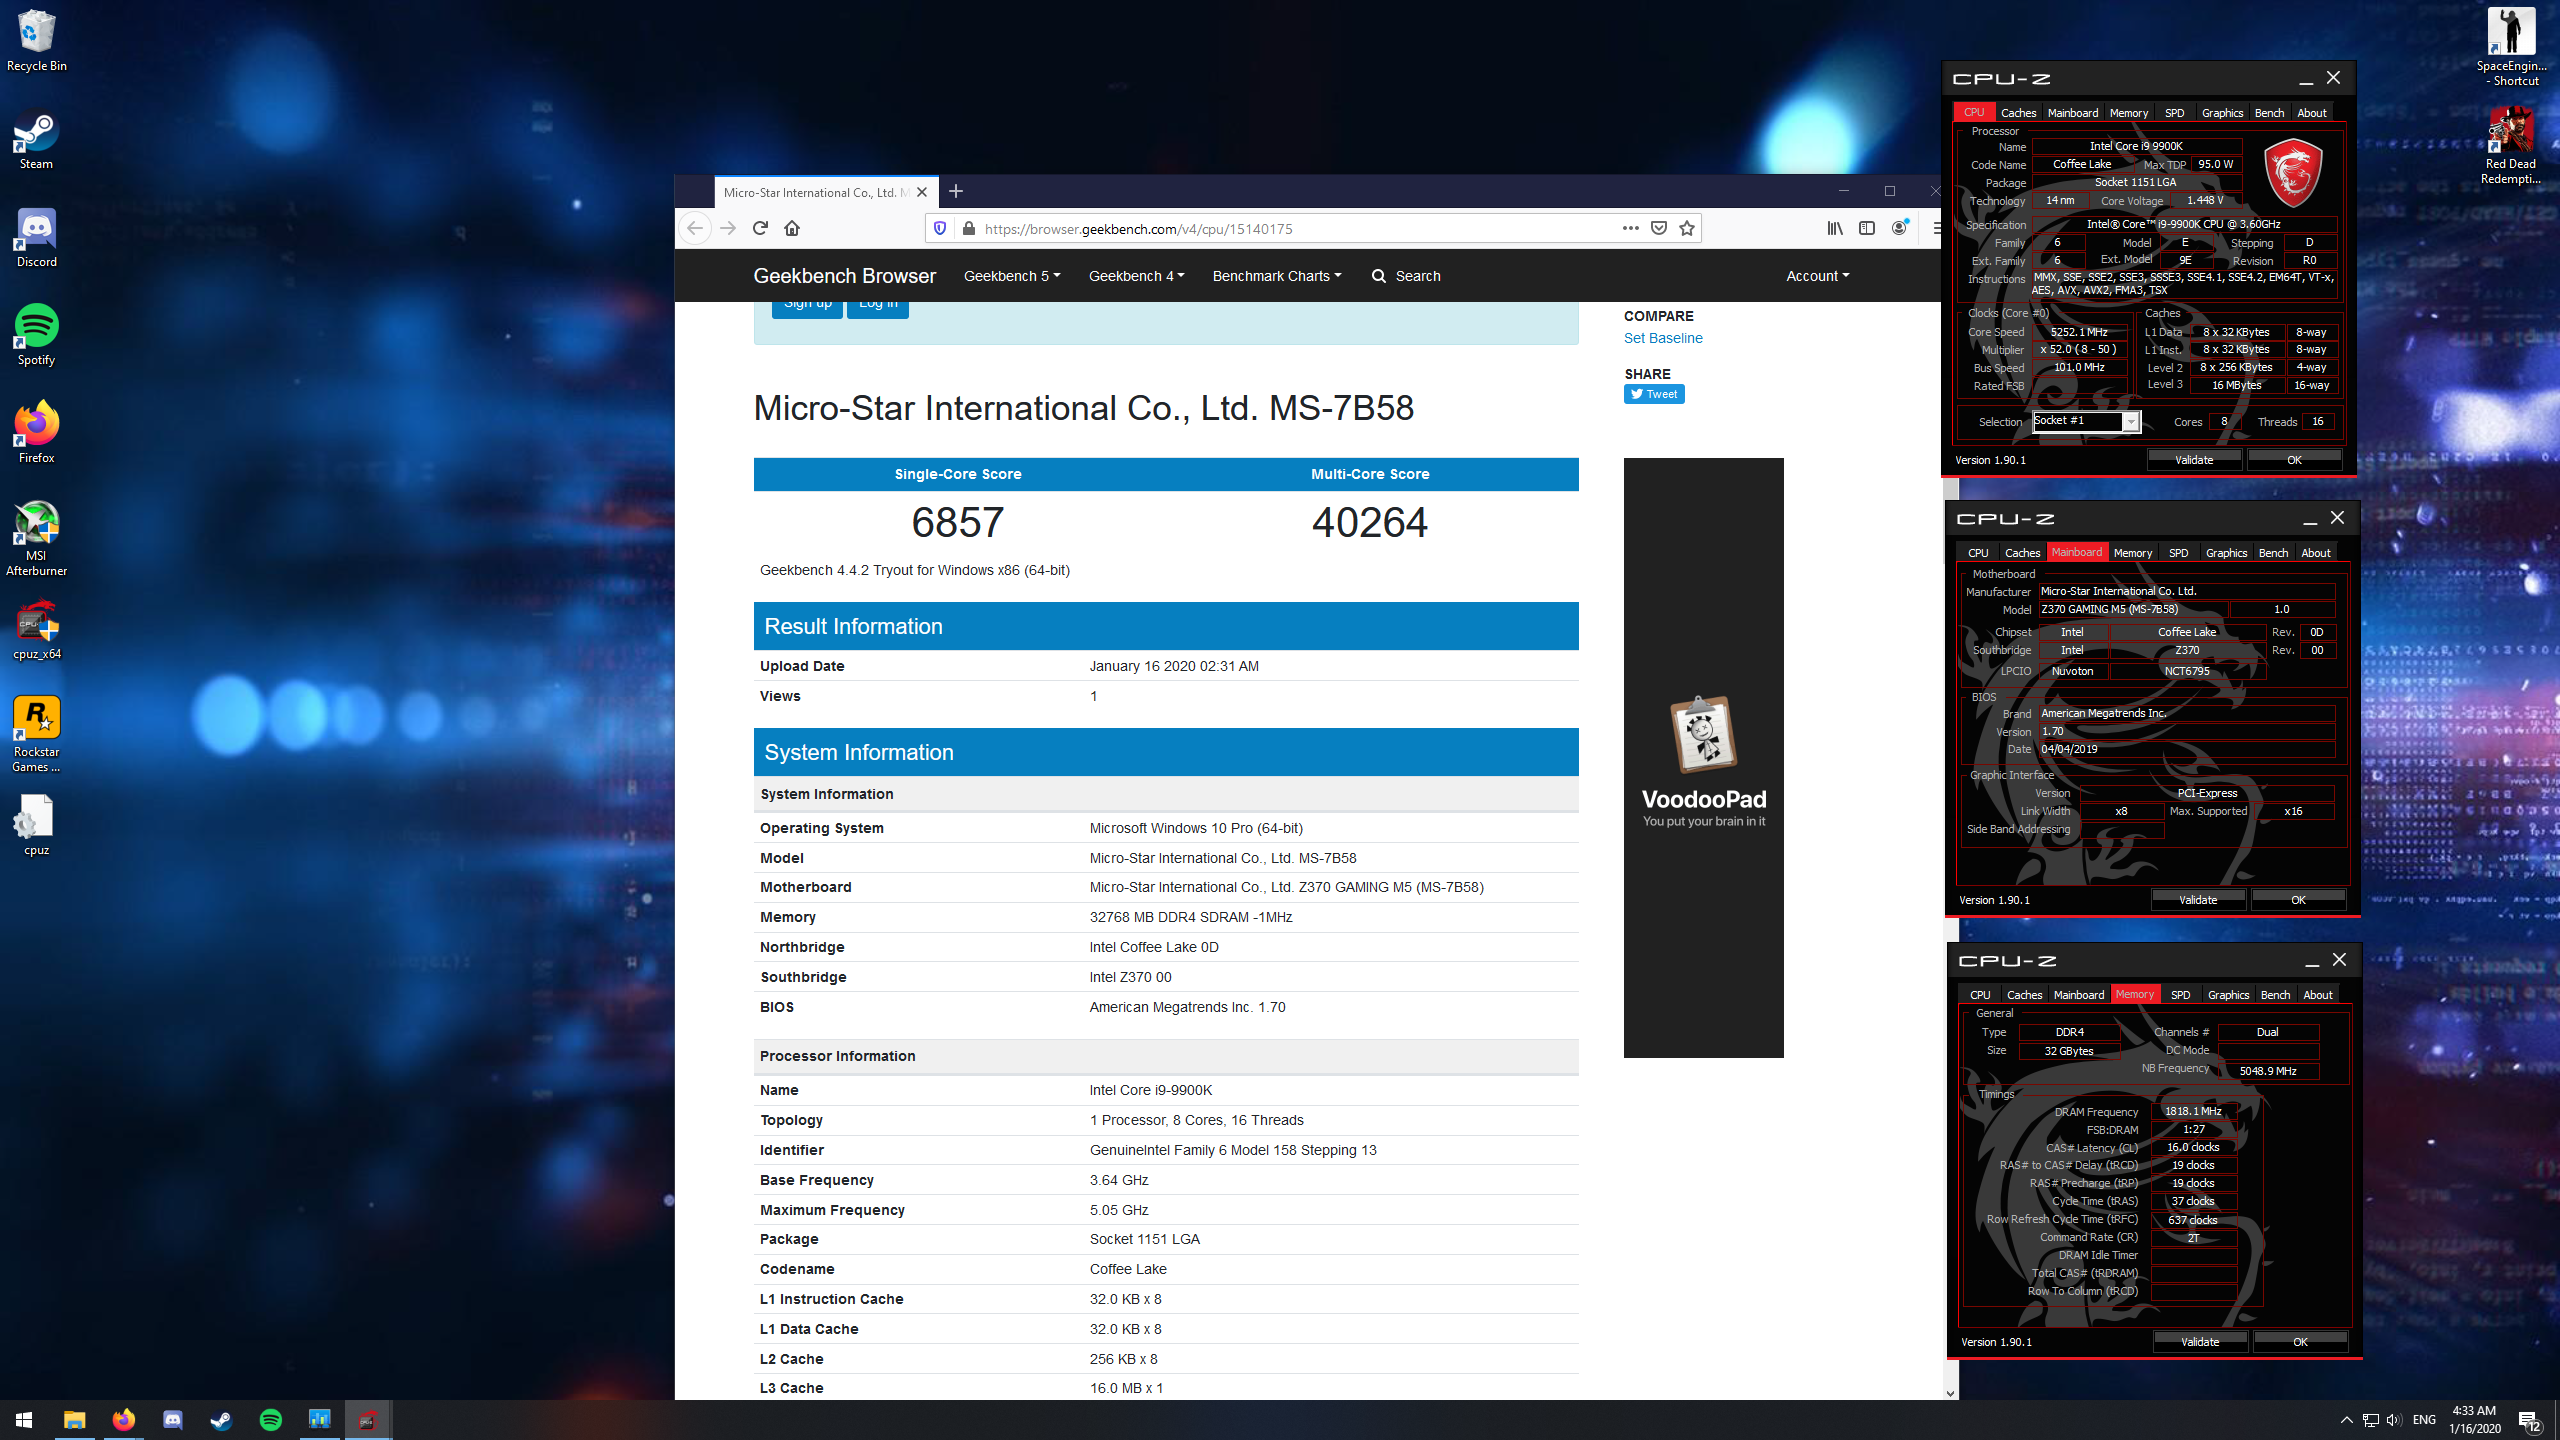Show the Firefox library icon

(1835, 228)
